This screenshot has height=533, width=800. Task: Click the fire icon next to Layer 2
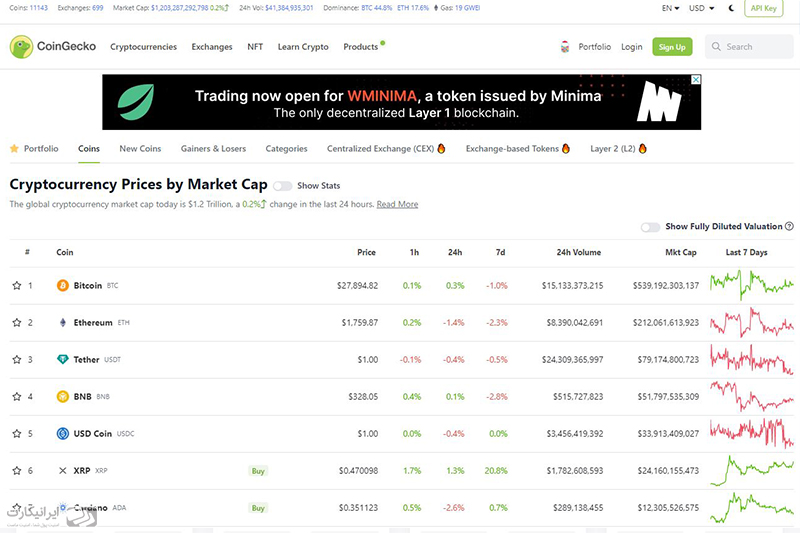642,148
